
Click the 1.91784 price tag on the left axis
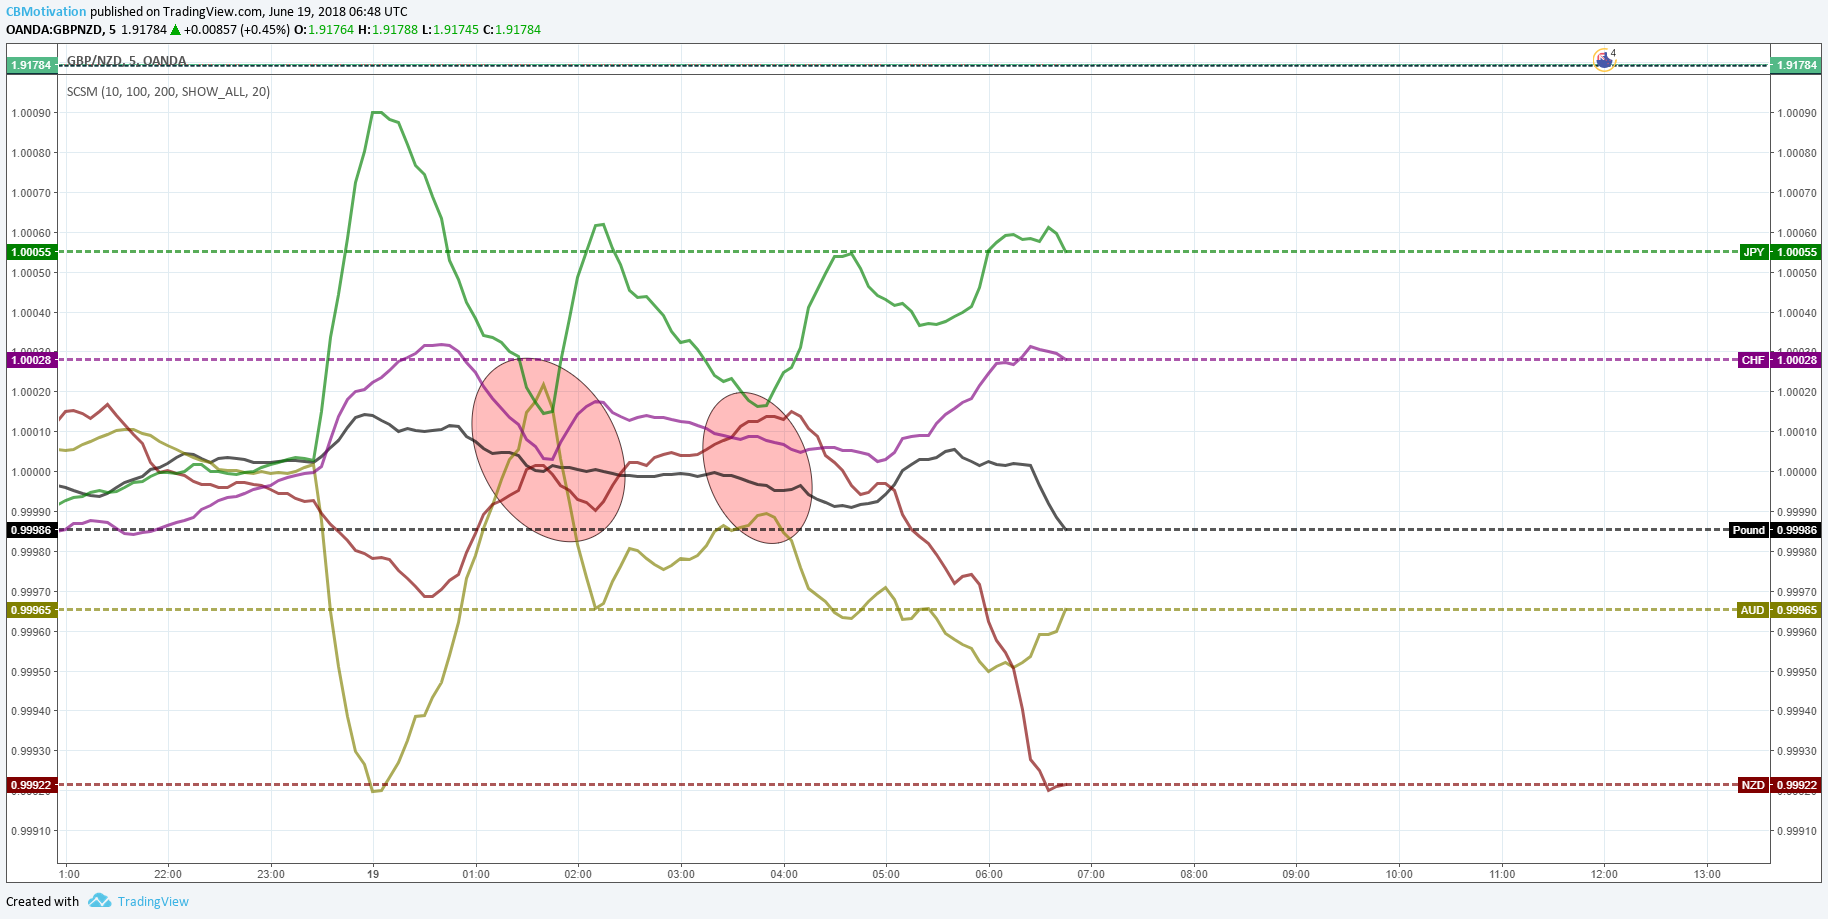click(x=31, y=65)
